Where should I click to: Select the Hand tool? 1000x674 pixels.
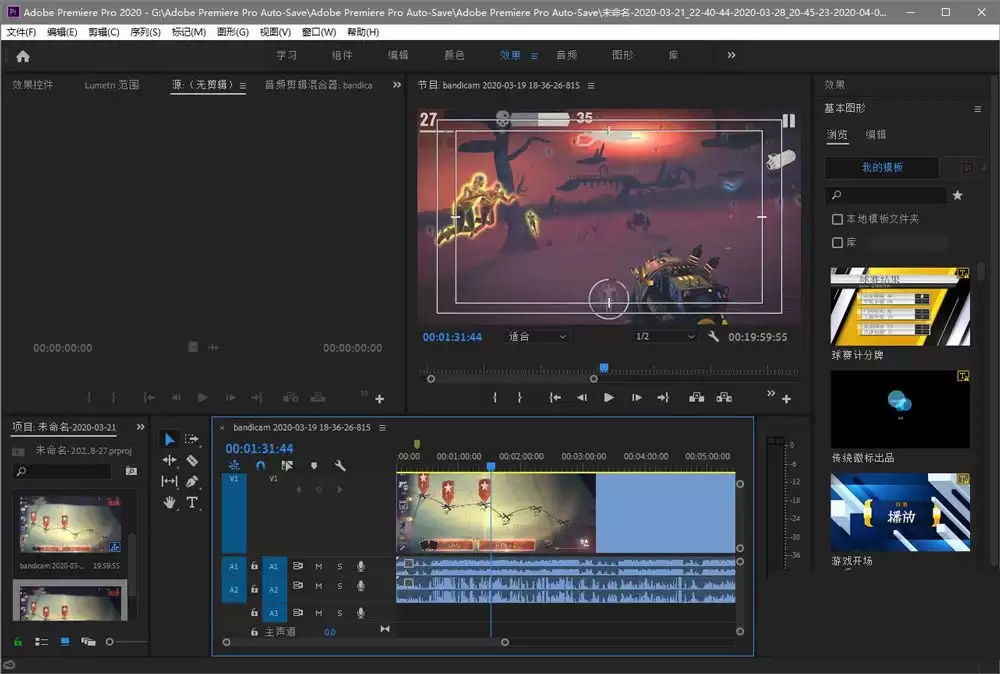[169, 502]
